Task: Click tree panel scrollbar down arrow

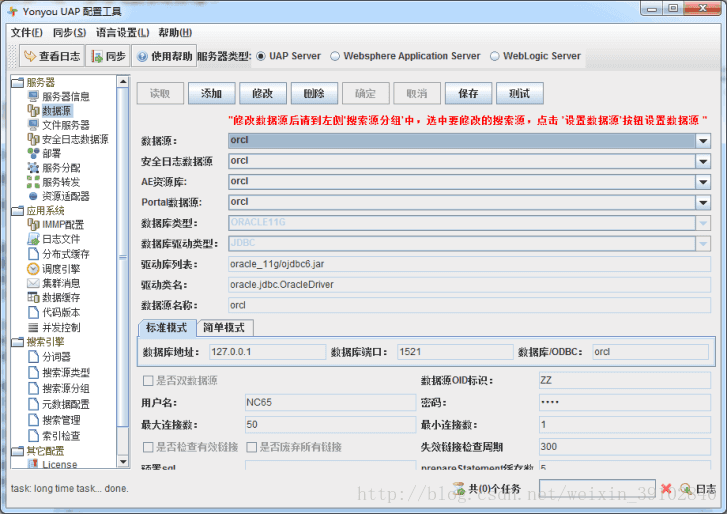Action: click(x=123, y=462)
